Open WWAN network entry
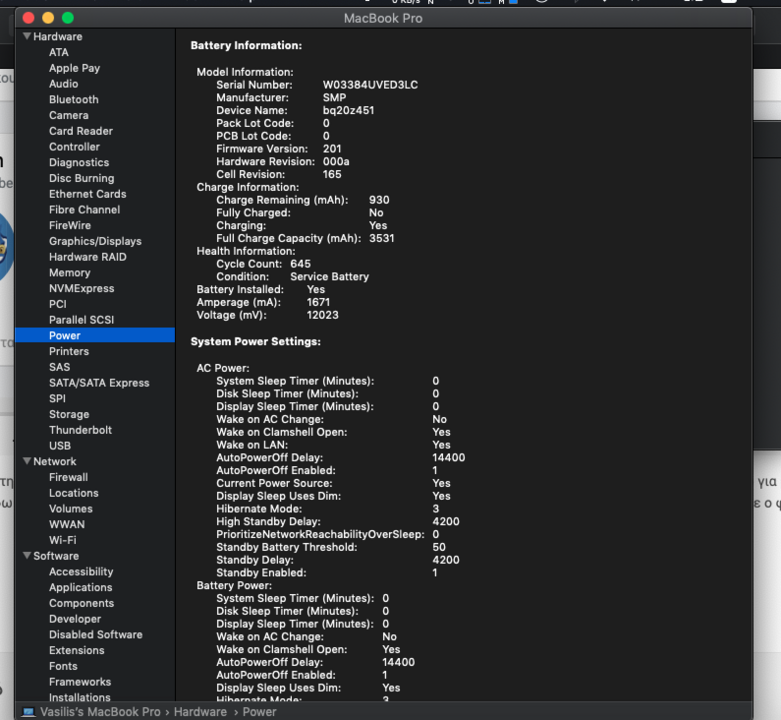Viewport: 781px width, 720px height. tap(67, 524)
